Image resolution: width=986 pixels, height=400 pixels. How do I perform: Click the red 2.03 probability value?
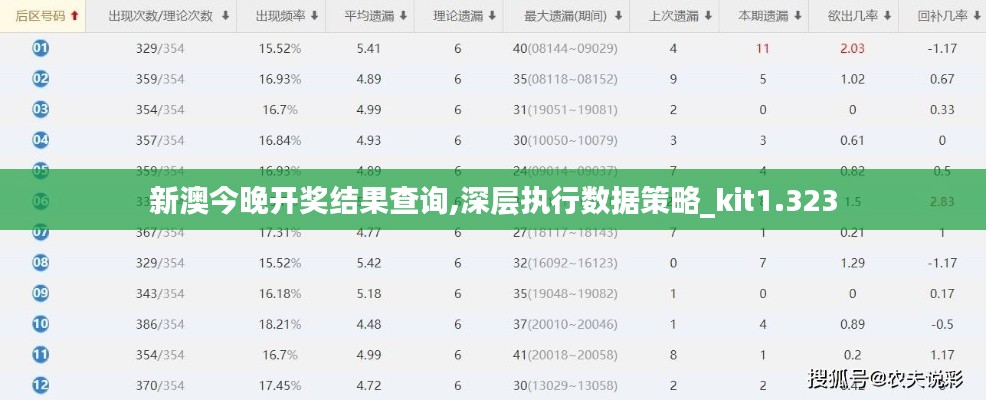click(852, 48)
